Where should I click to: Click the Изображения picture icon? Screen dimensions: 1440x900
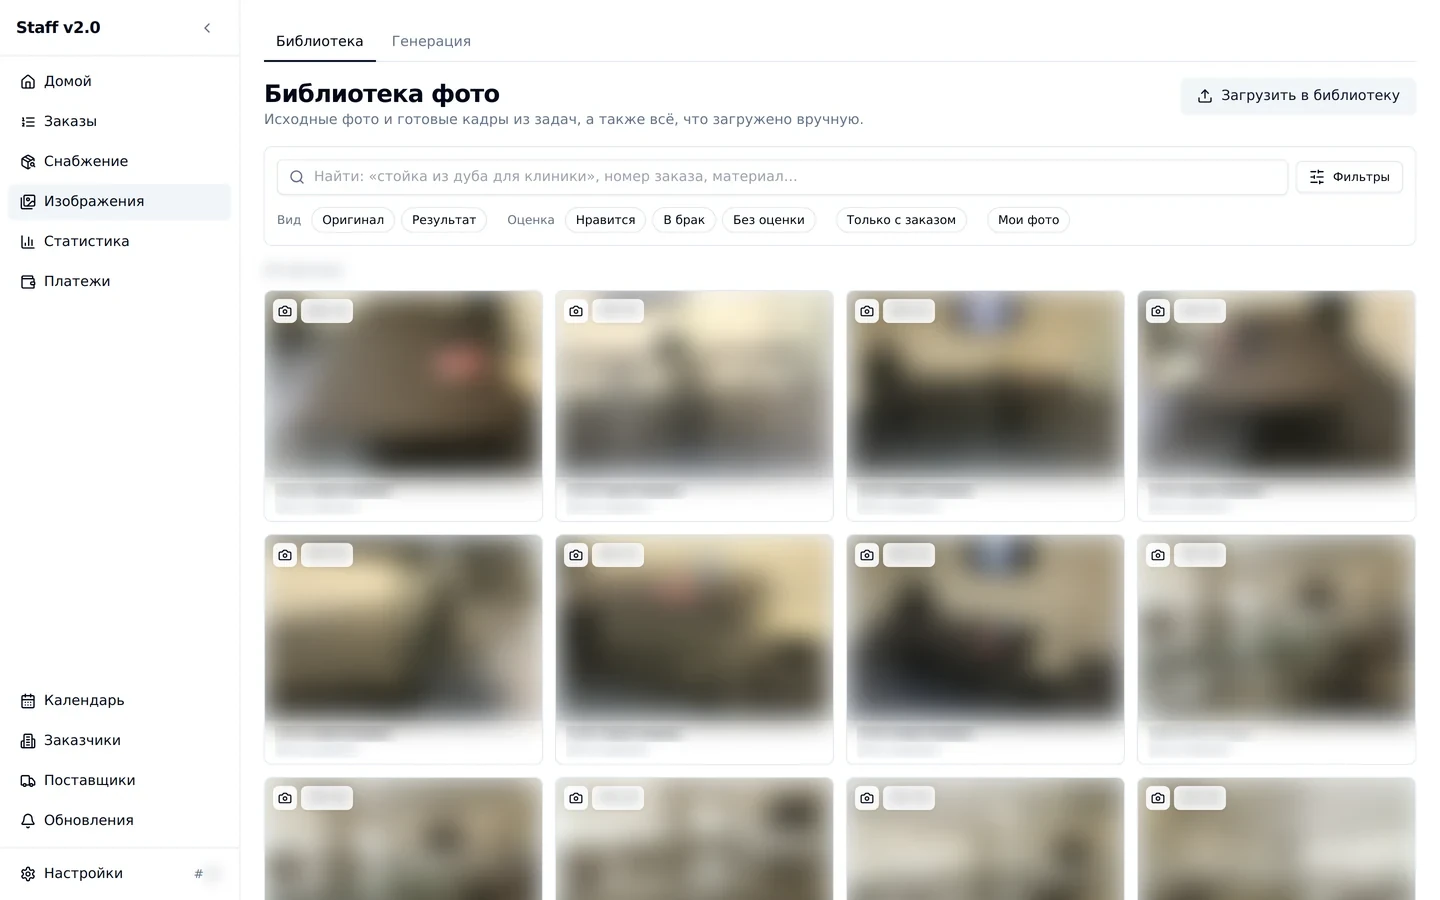(28, 202)
